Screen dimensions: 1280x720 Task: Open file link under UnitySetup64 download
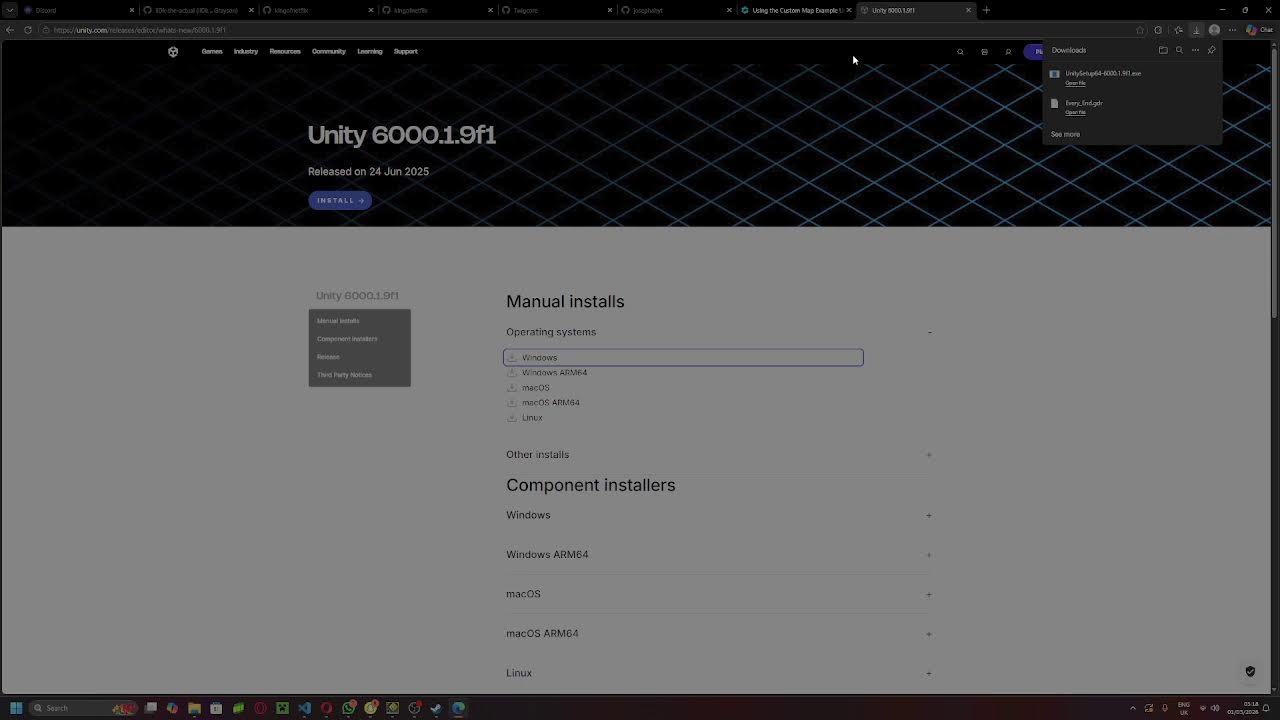(1075, 83)
